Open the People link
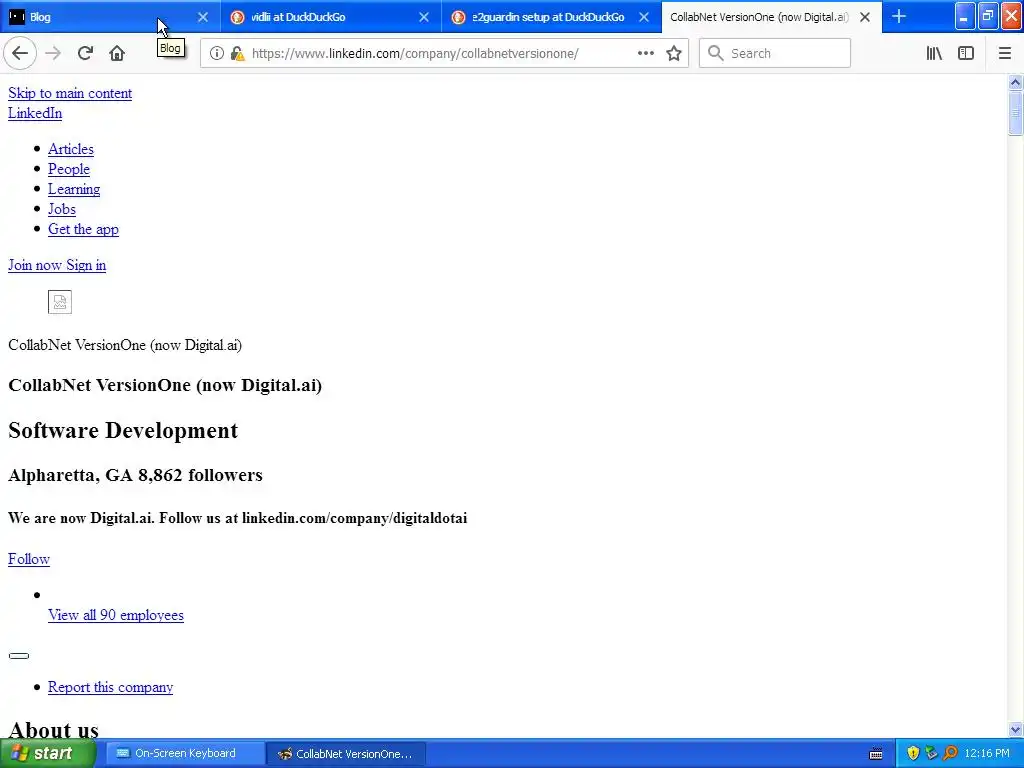The image size is (1024, 768). 69,169
